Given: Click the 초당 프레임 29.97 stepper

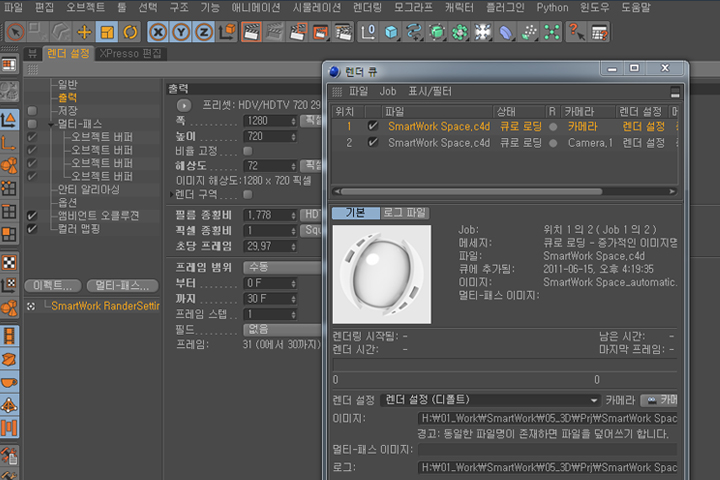Looking at the screenshot, I should 294,247.
